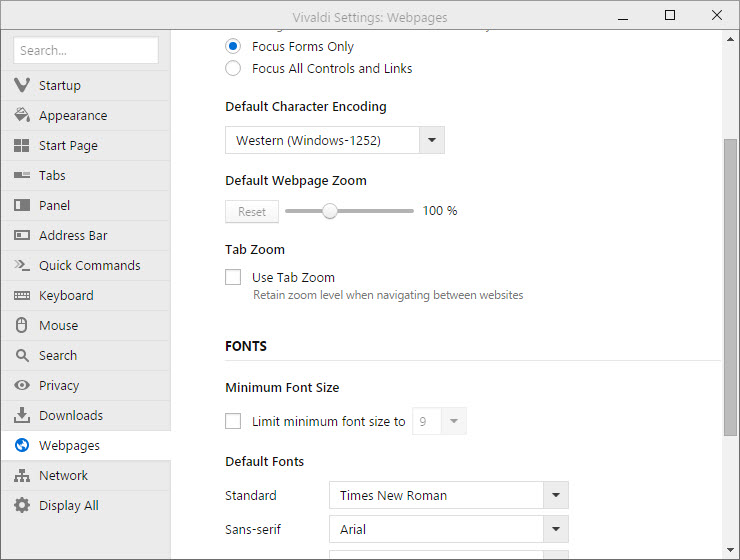Image resolution: width=740 pixels, height=560 pixels.
Task: Go to Privacy settings section
Action: pos(86,385)
